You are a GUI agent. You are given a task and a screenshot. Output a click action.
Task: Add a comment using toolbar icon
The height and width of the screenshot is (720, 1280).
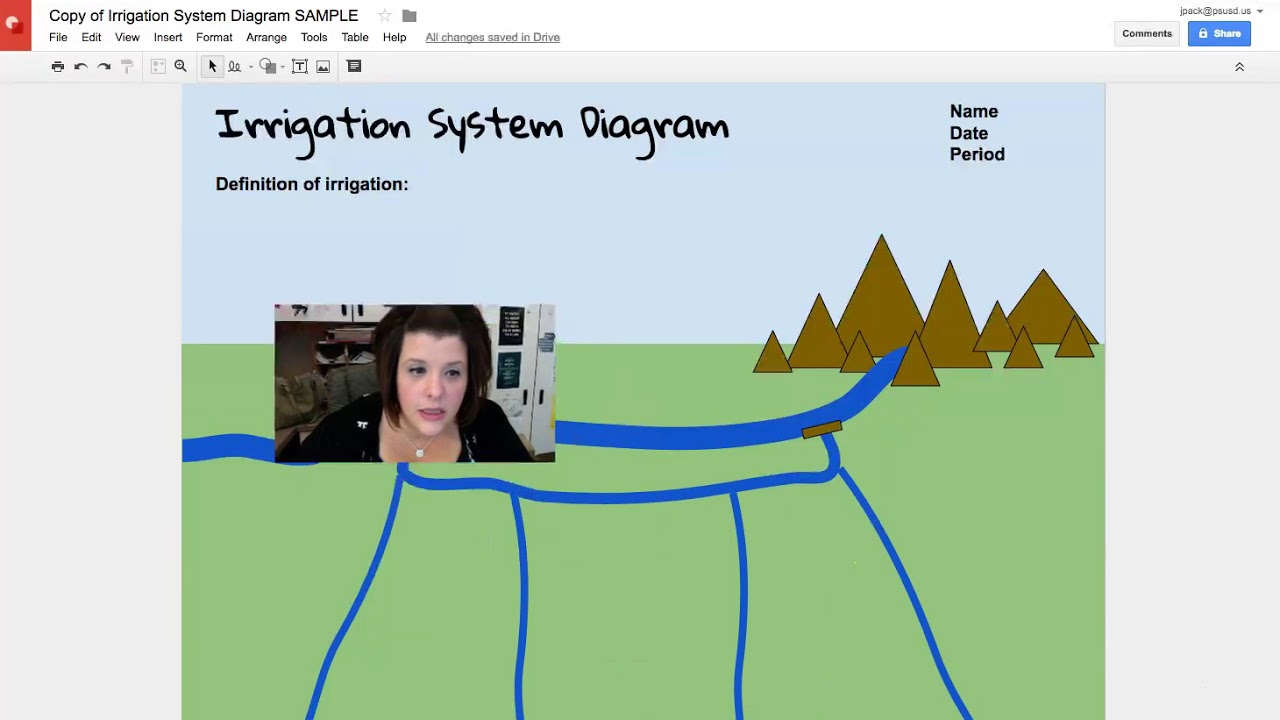(354, 66)
